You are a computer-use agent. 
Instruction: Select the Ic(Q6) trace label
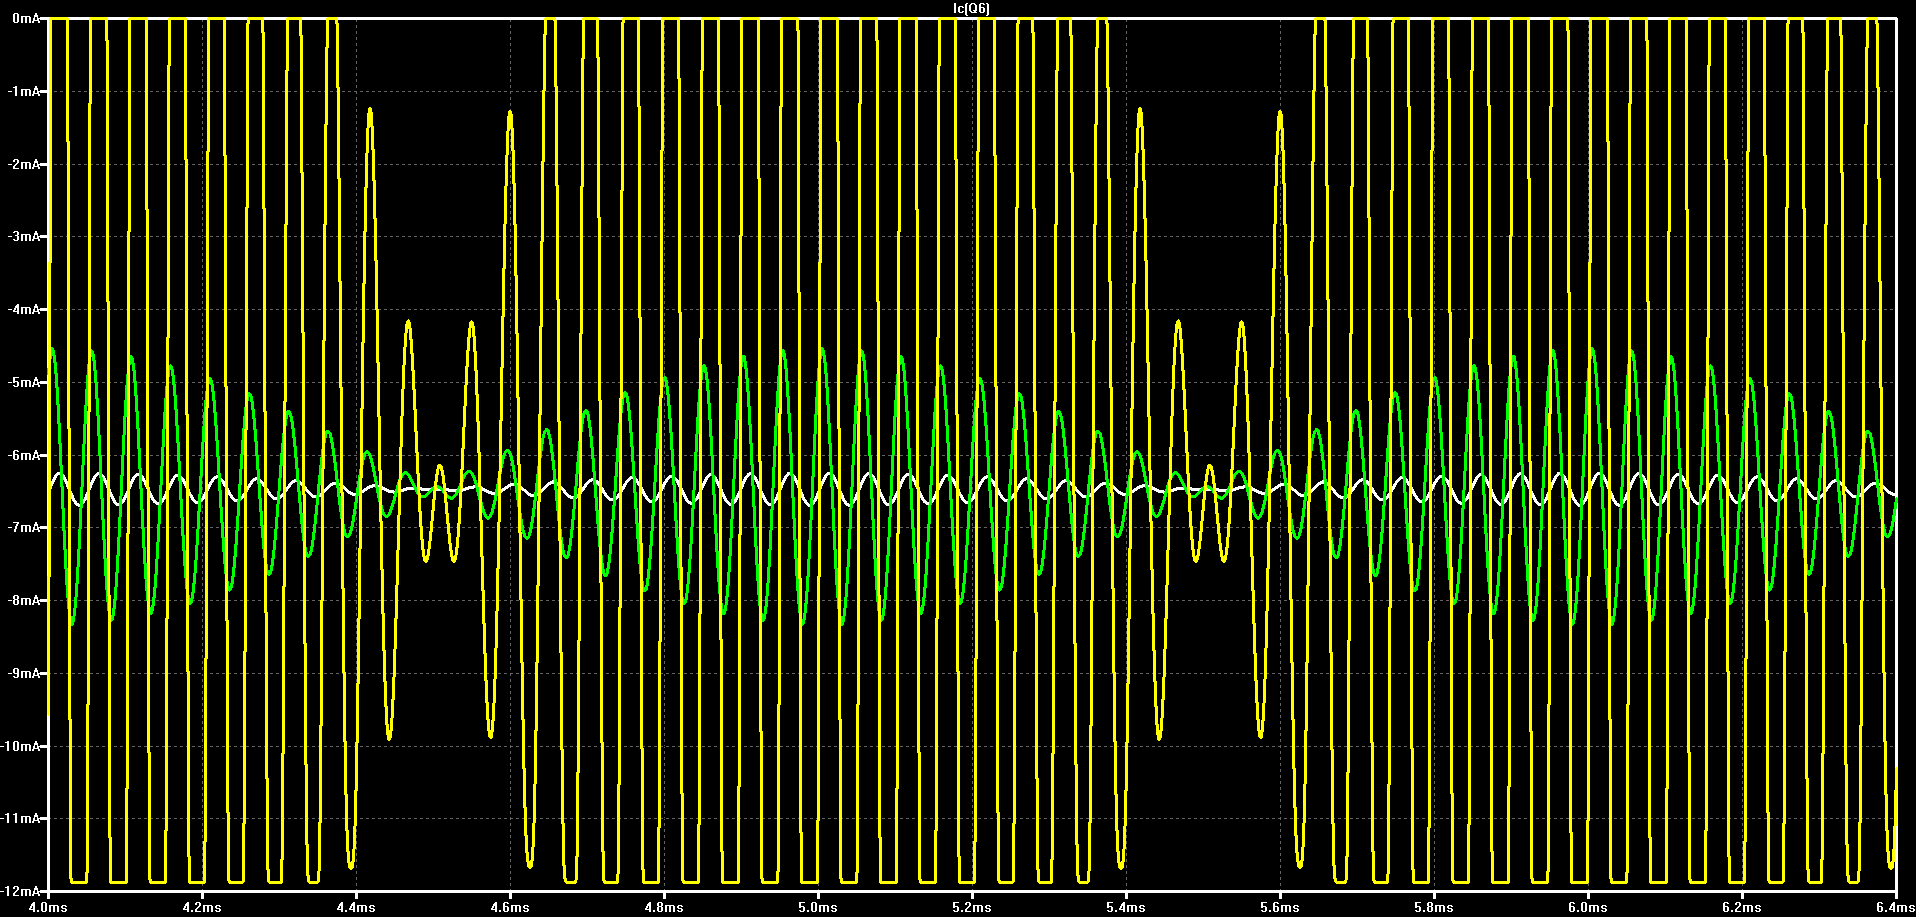pyautogui.click(x=972, y=9)
